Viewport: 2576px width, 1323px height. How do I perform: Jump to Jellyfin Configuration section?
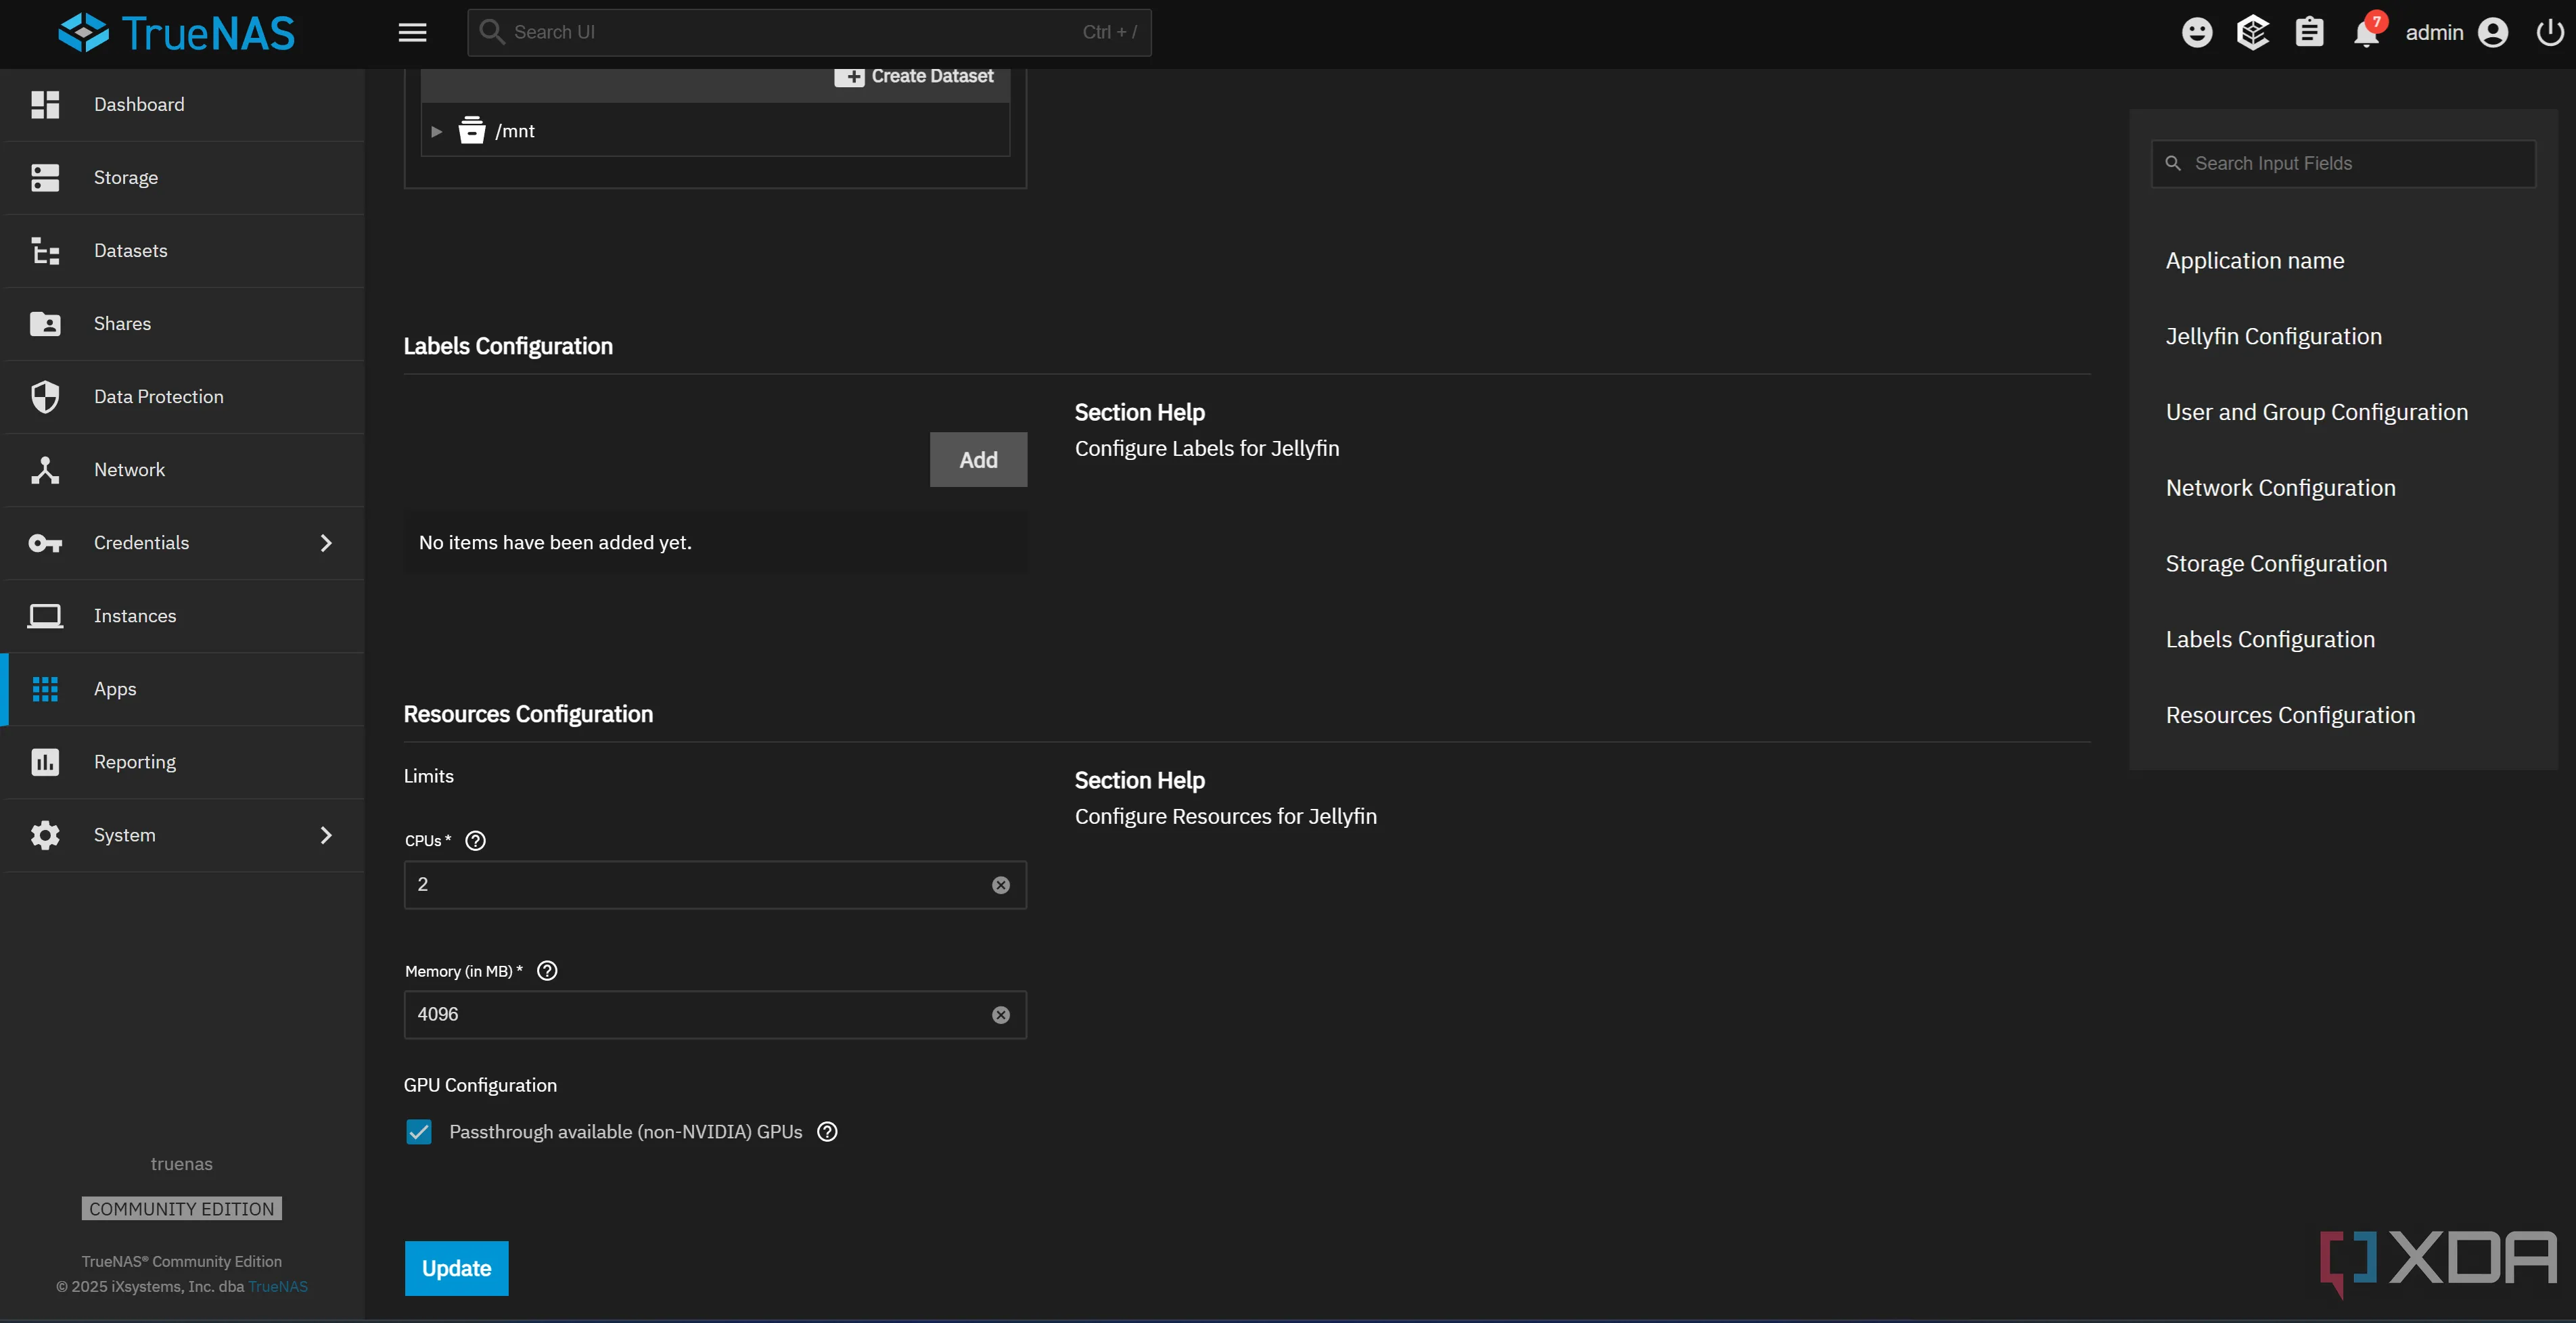click(2273, 337)
